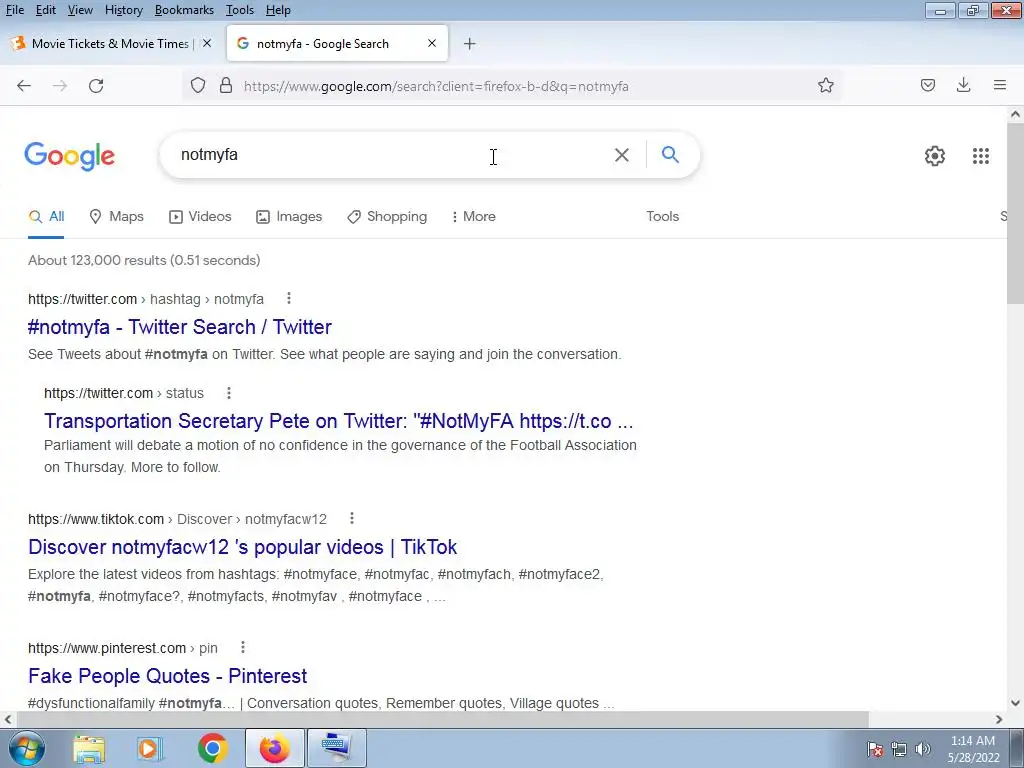Open Fake People Quotes Pinterest link

[167, 675]
